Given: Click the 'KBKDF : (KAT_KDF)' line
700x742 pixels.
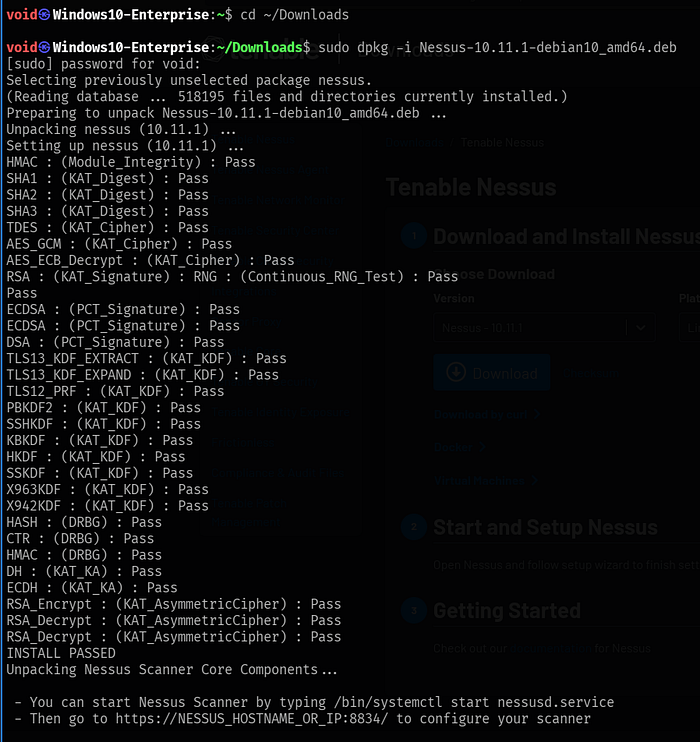Looking at the screenshot, I should point(100,441).
